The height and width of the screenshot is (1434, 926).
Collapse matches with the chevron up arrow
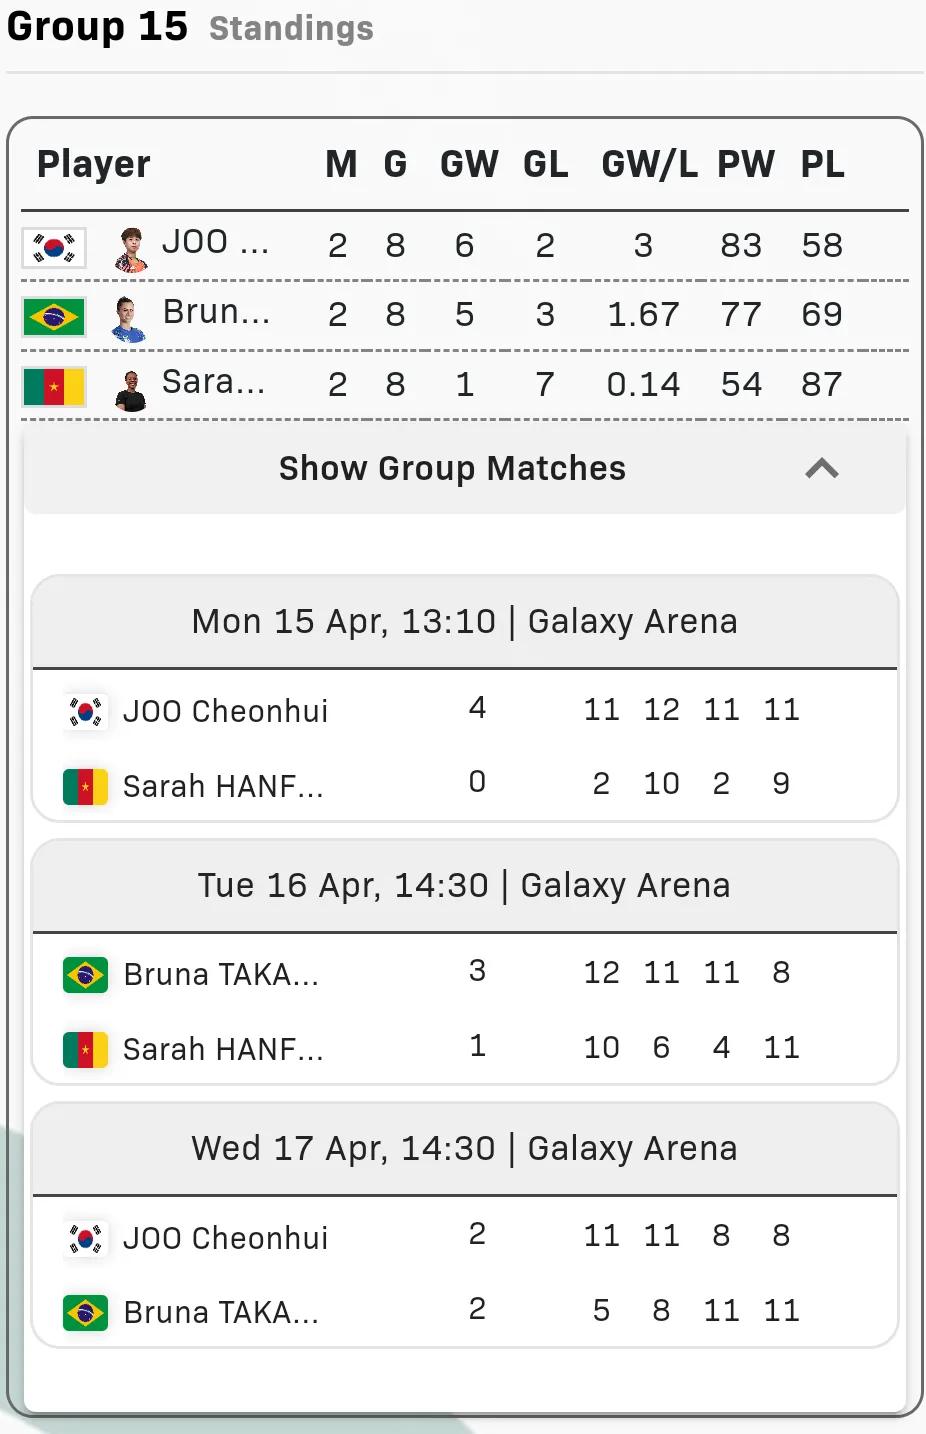click(x=822, y=468)
